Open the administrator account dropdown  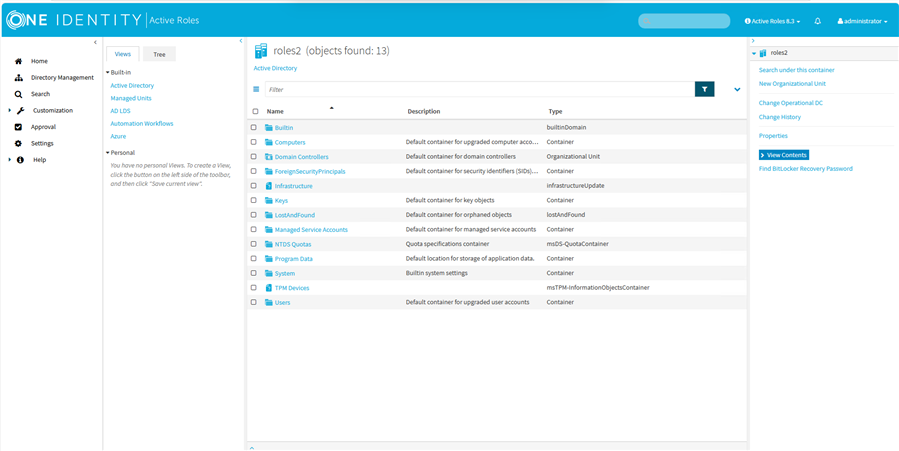862,21
